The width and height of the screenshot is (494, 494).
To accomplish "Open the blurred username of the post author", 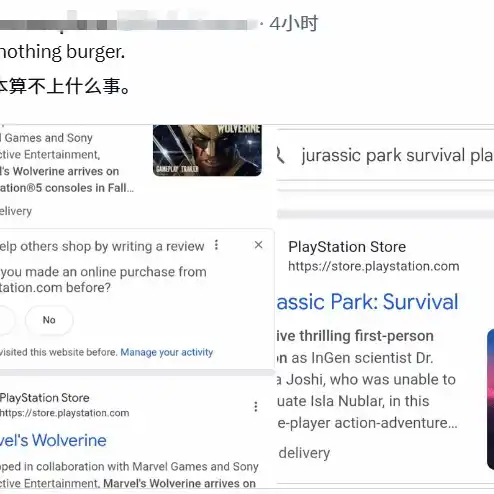I will pos(128,23).
